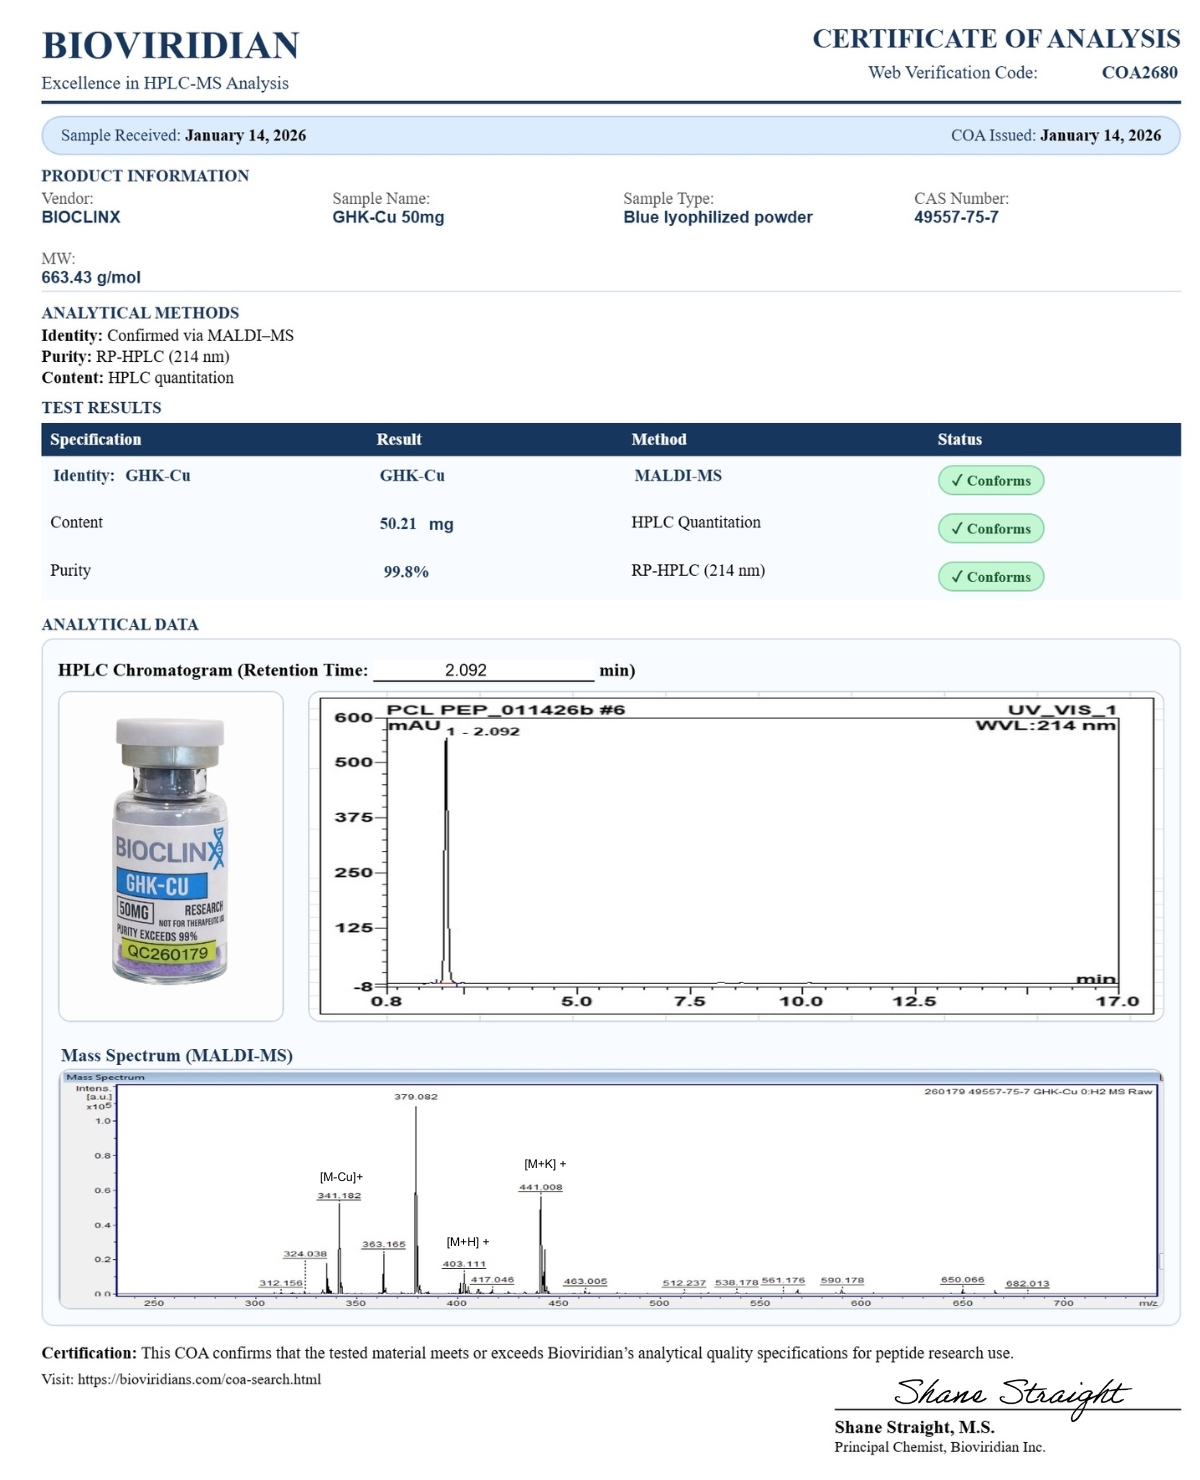Click the Conforms badge for Purity row
The width and height of the screenshot is (1200, 1480).
pos(990,577)
